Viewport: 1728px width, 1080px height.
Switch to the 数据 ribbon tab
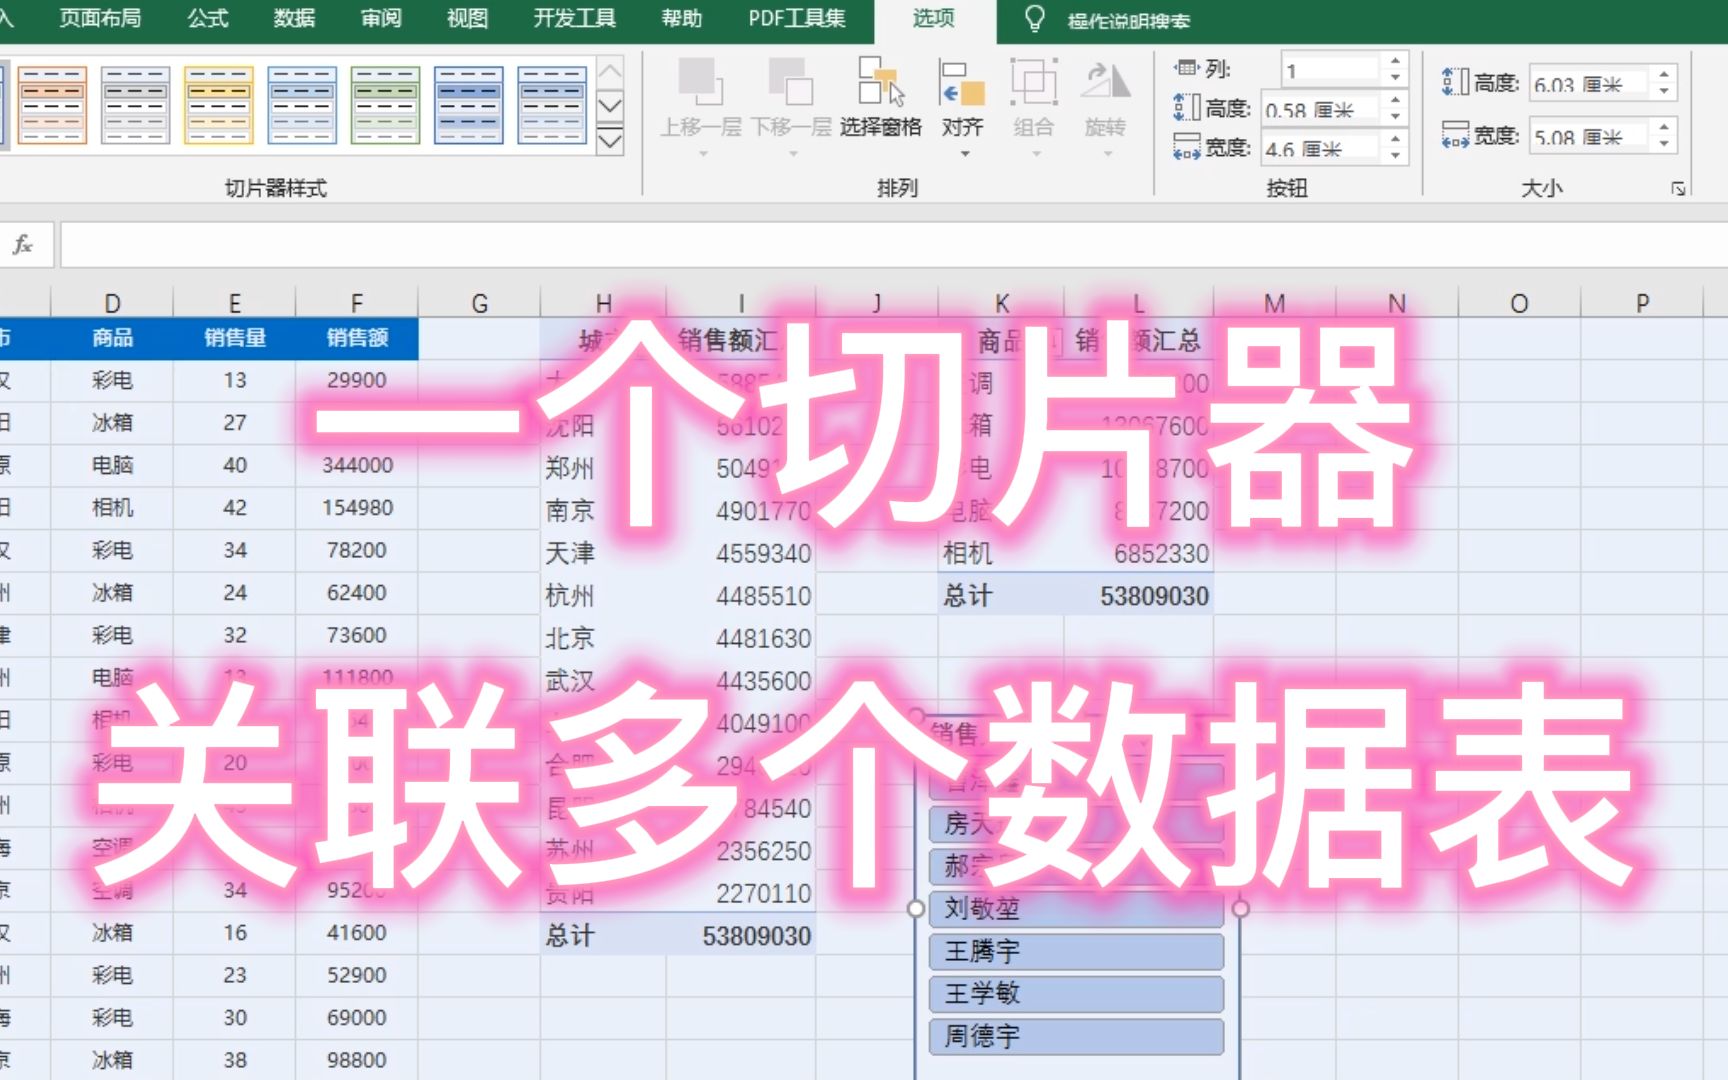[295, 18]
